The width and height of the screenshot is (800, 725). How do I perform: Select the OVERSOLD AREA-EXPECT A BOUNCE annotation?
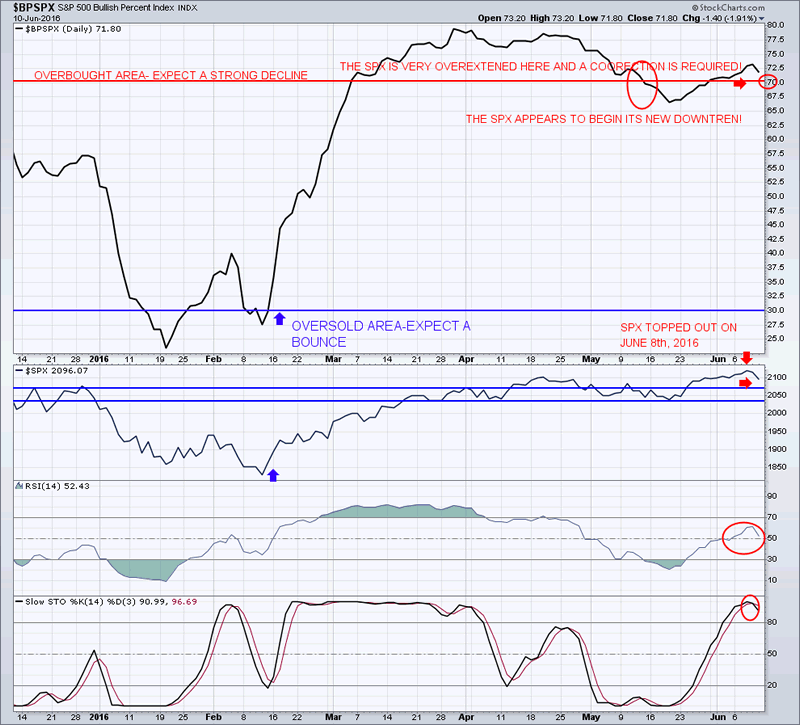coord(380,334)
